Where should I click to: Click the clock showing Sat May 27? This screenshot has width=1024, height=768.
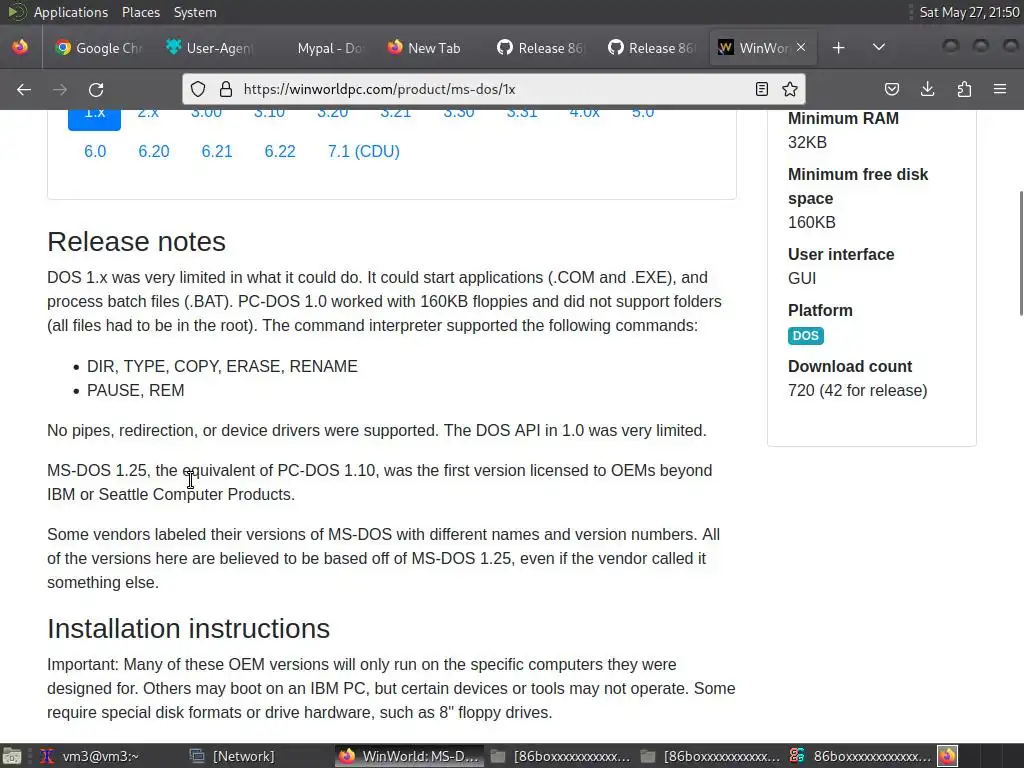[x=969, y=12]
